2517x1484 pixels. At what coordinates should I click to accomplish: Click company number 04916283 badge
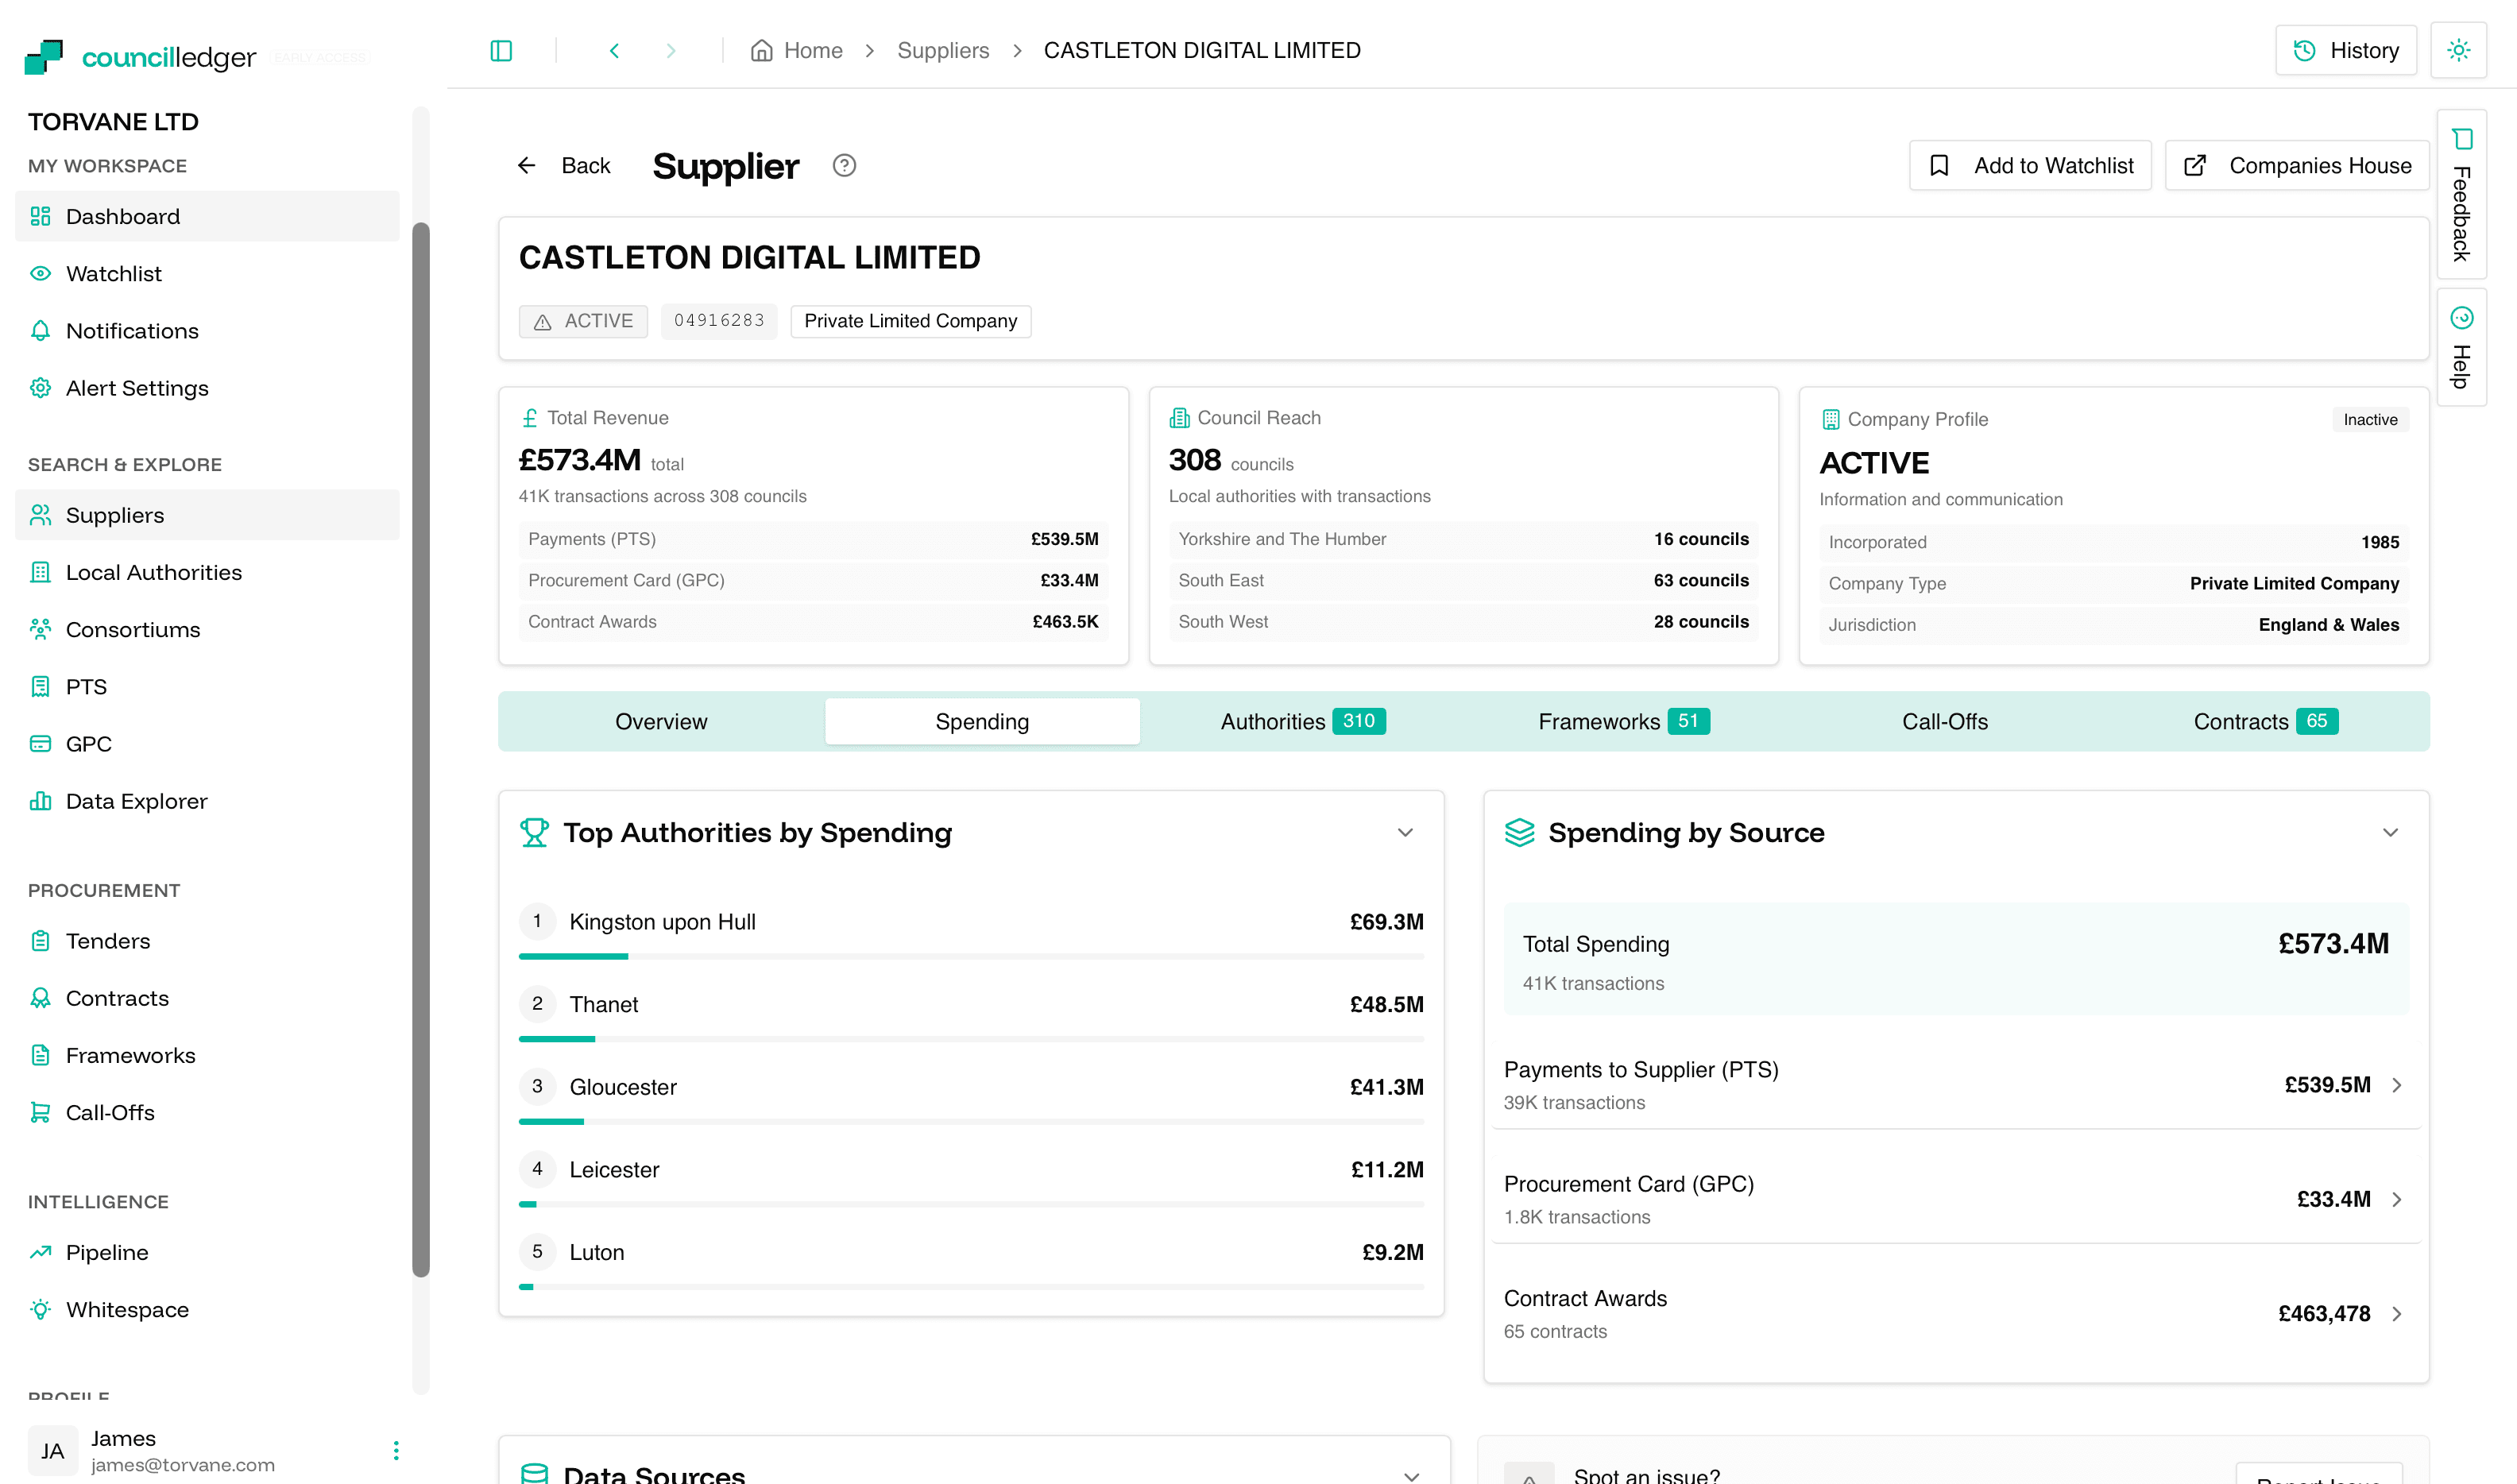(719, 321)
